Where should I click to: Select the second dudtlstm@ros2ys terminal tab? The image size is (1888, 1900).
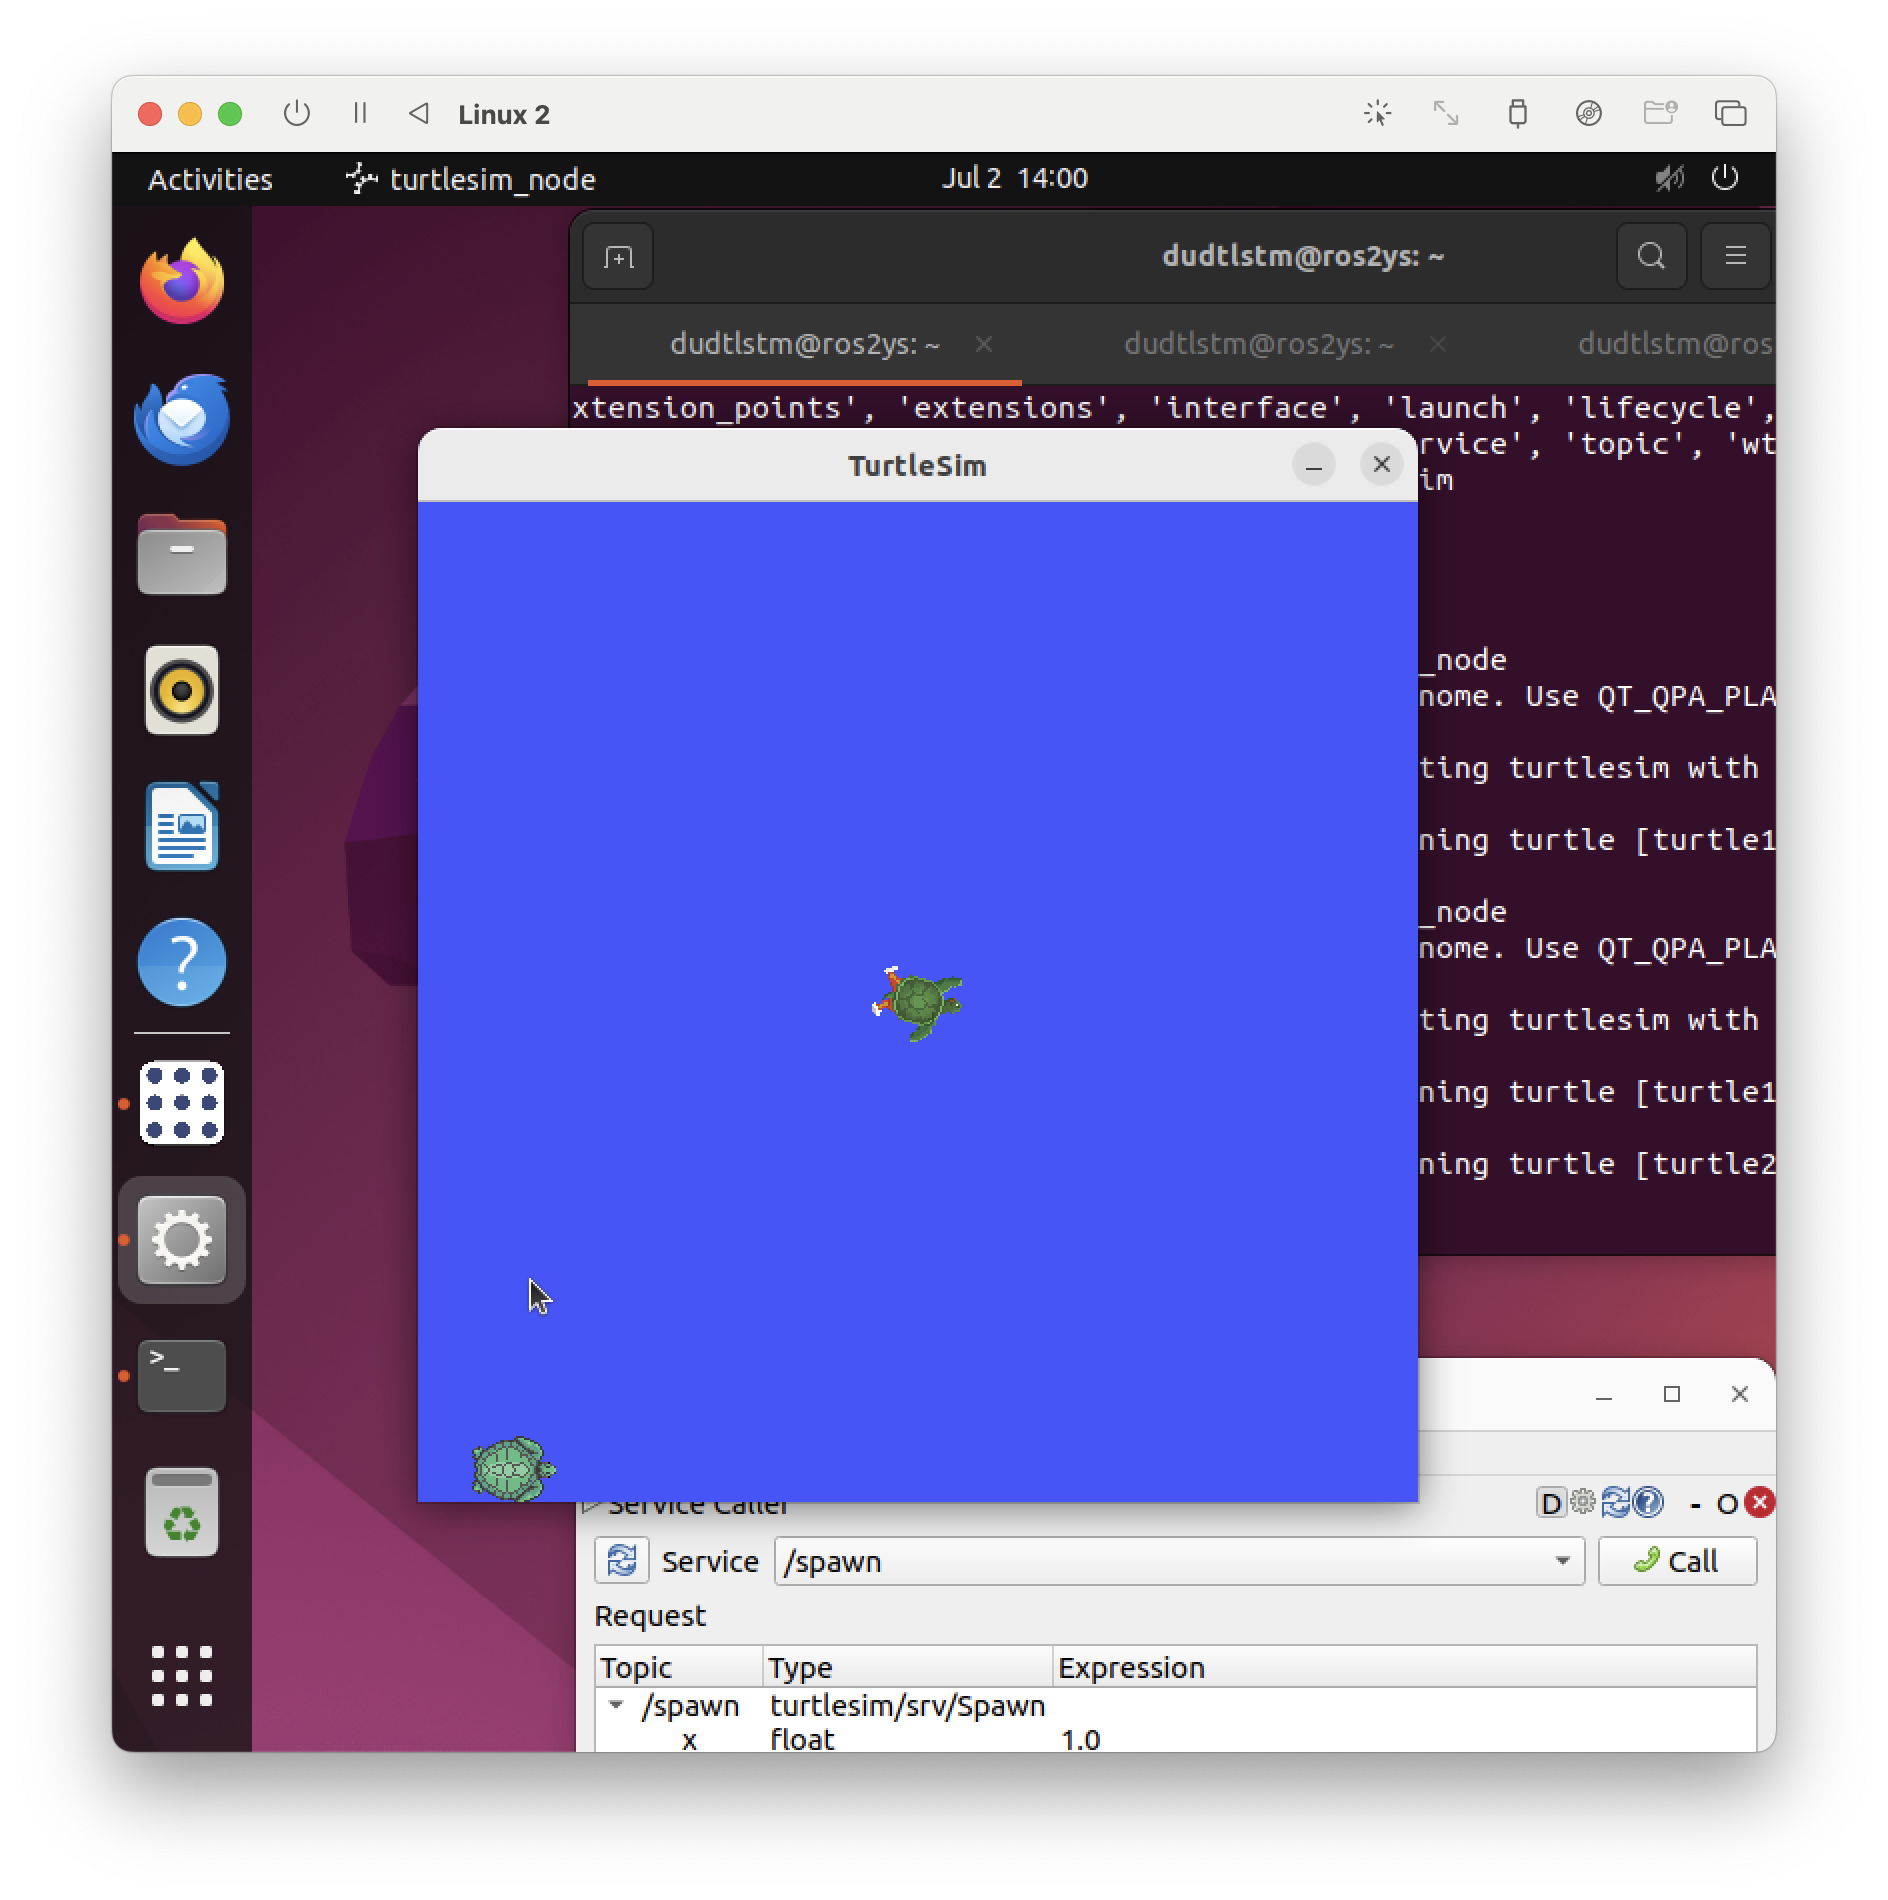click(1258, 344)
